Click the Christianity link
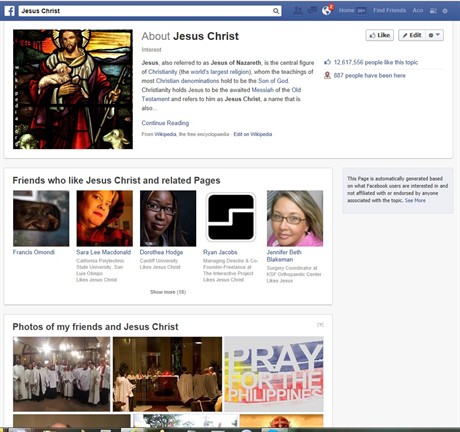The image size is (460, 432). click(x=163, y=72)
